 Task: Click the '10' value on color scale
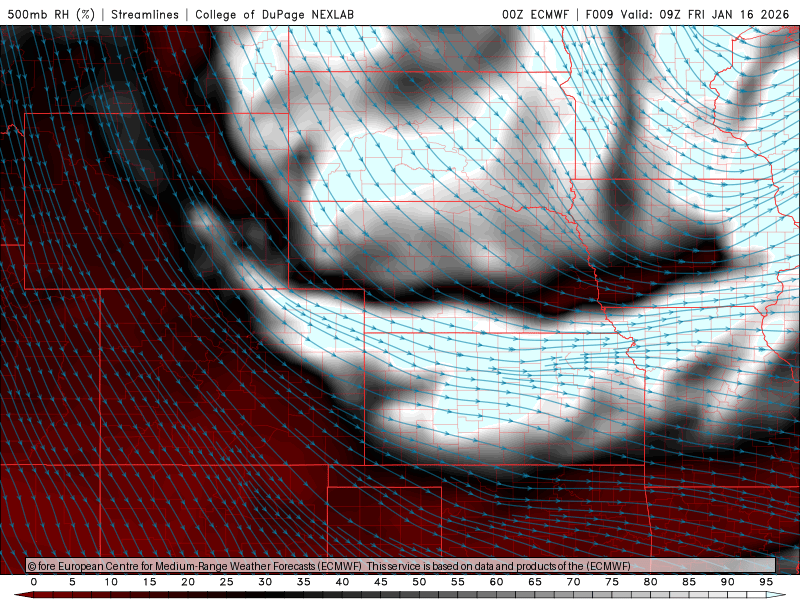coord(111,582)
